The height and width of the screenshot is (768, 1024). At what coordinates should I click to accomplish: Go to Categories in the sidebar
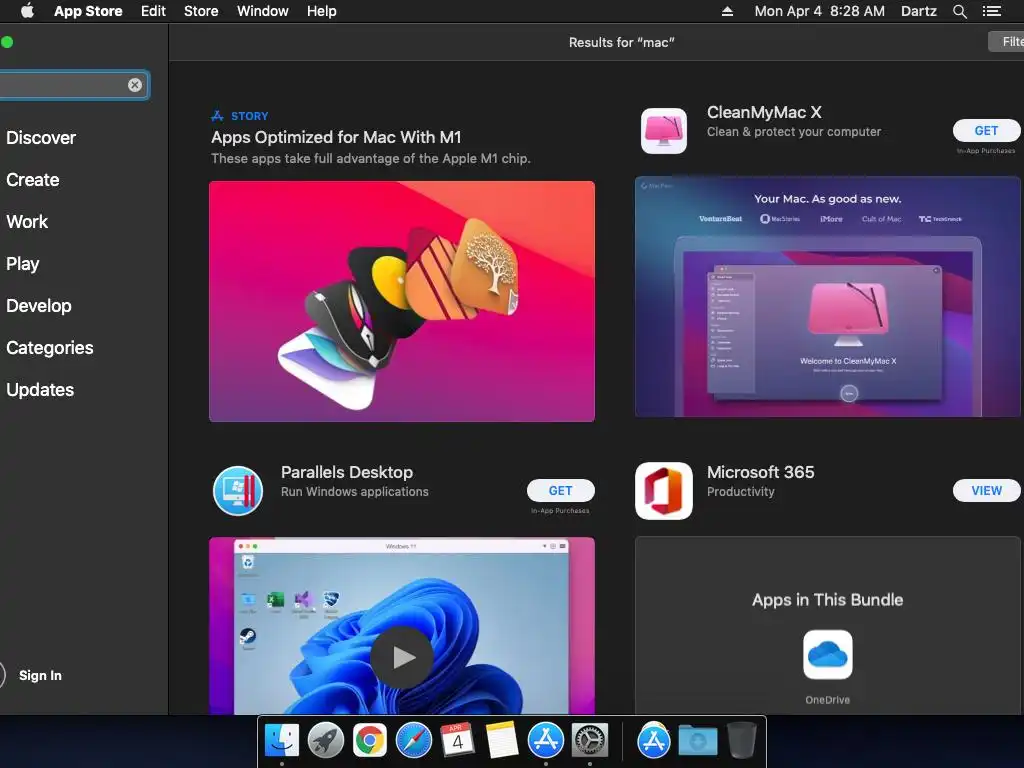(x=50, y=347)
